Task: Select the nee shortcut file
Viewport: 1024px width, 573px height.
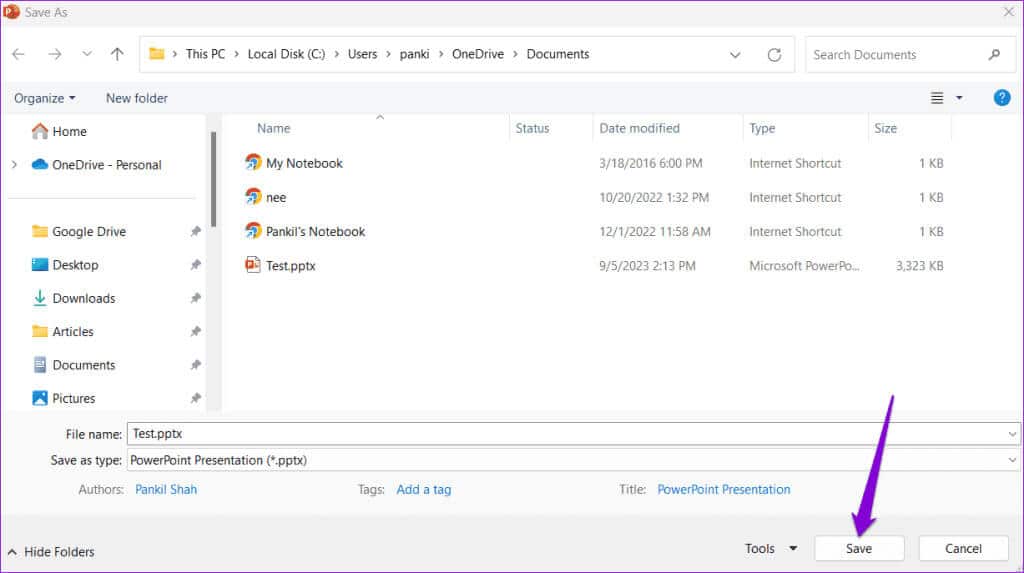Action: coord(276,197)
